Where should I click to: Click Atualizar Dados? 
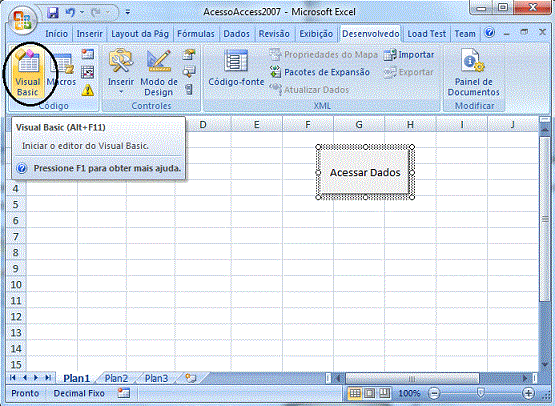[x=309, y=90]
